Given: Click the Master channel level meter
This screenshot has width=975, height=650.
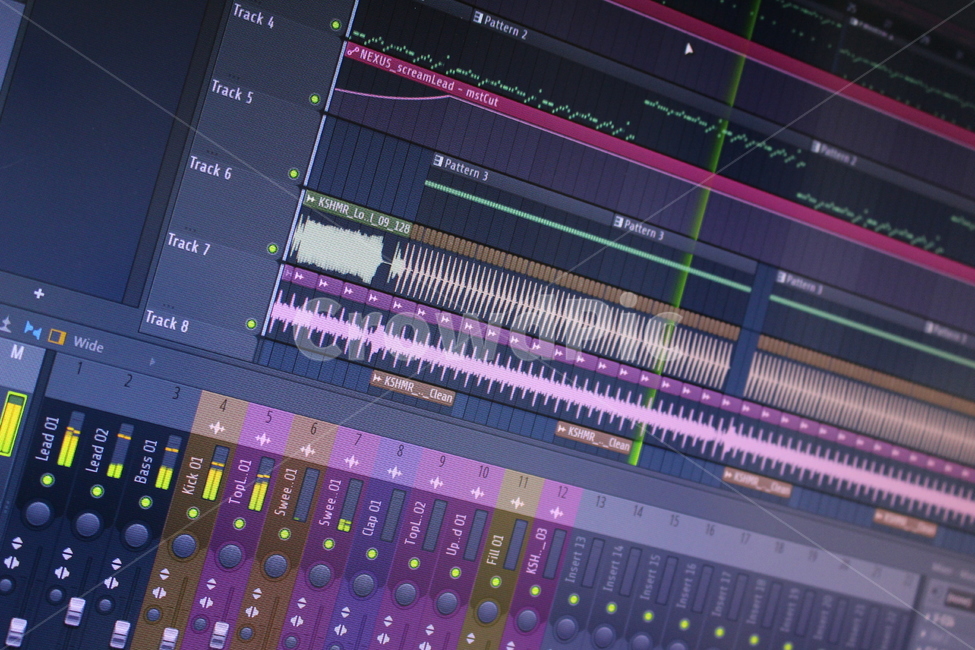Looking at the screenshot, I should coord(12,424).
